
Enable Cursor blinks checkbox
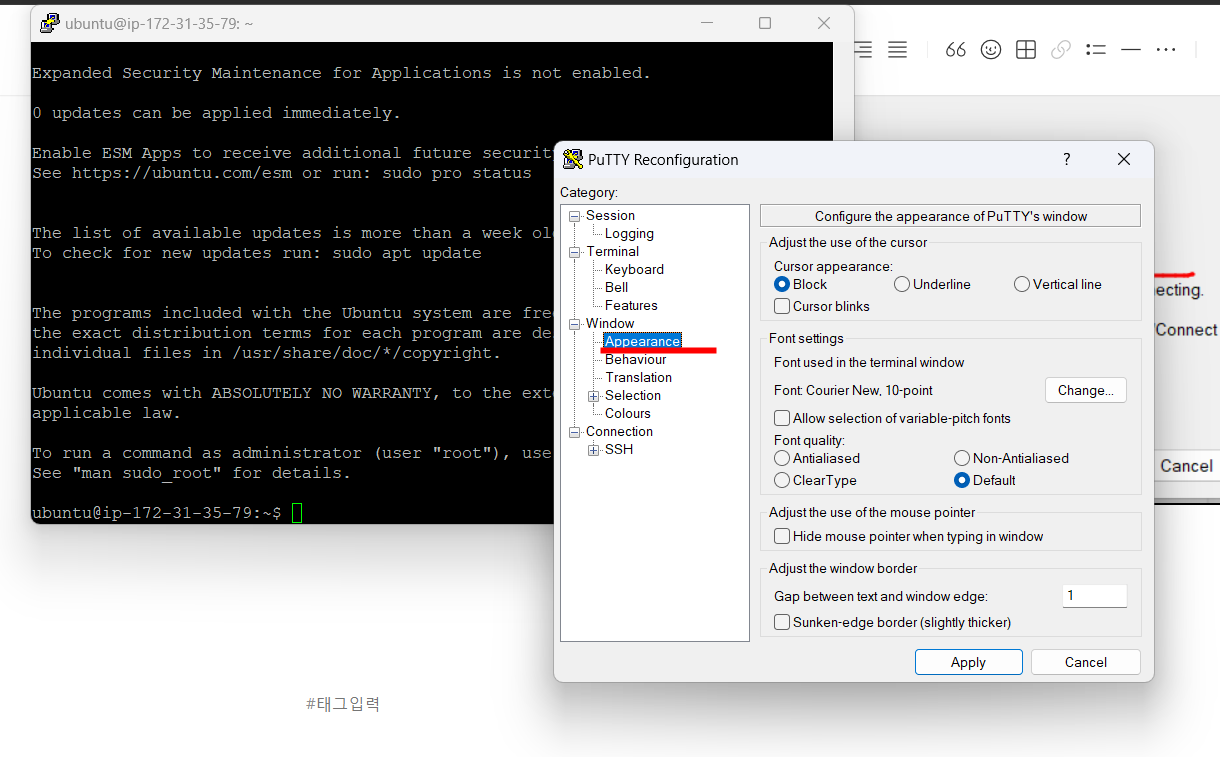click(x=782, y=306)
